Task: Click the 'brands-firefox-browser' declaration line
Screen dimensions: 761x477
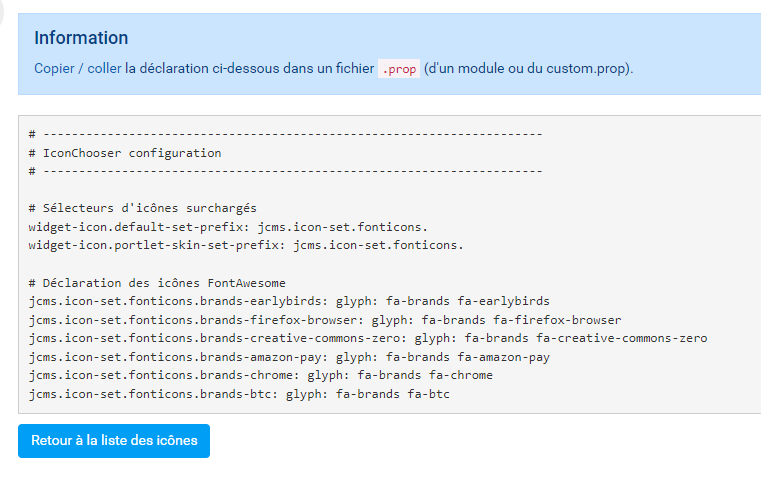Action: point(325,320)
